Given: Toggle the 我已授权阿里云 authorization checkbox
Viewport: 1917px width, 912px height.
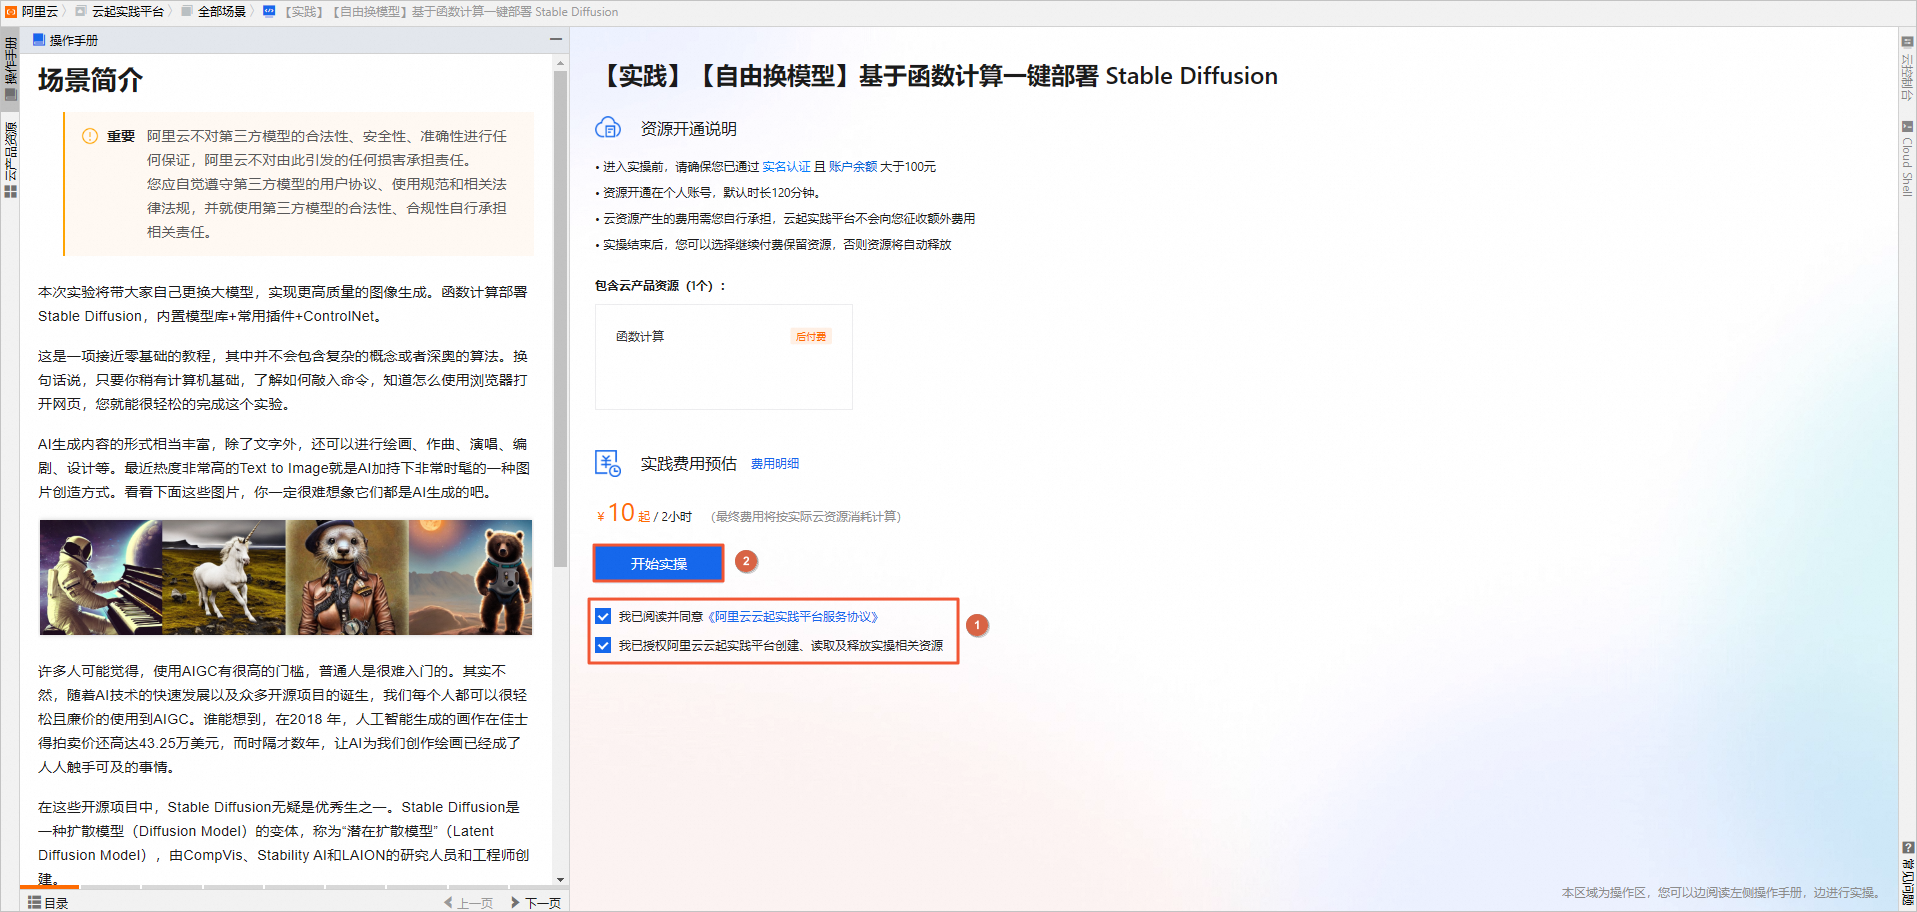Looking at the screenshot, I should click(x=603, y=645).
